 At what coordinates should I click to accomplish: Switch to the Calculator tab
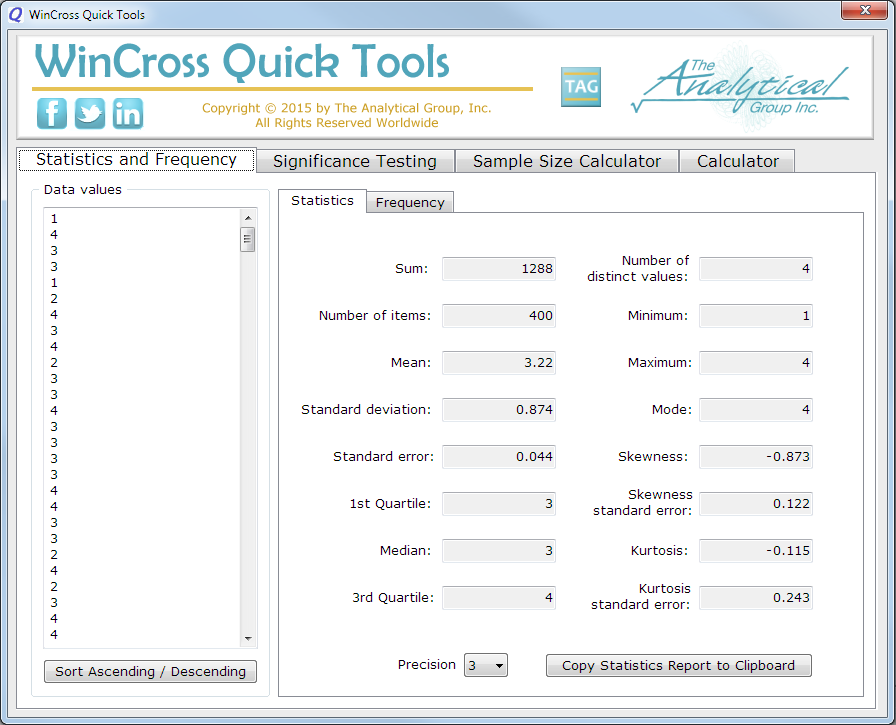coord(737,161)
